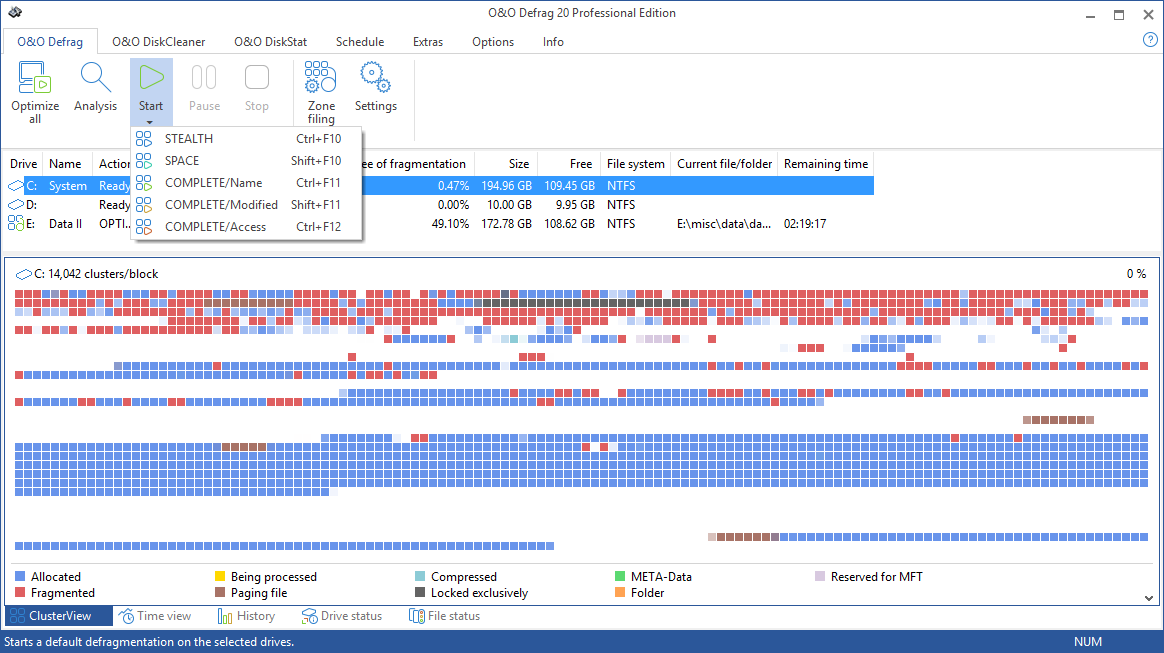Screen dimensions: 1164x653
Task: Open the Options tab
Action: pyautogui.click(x=493, y=42)
